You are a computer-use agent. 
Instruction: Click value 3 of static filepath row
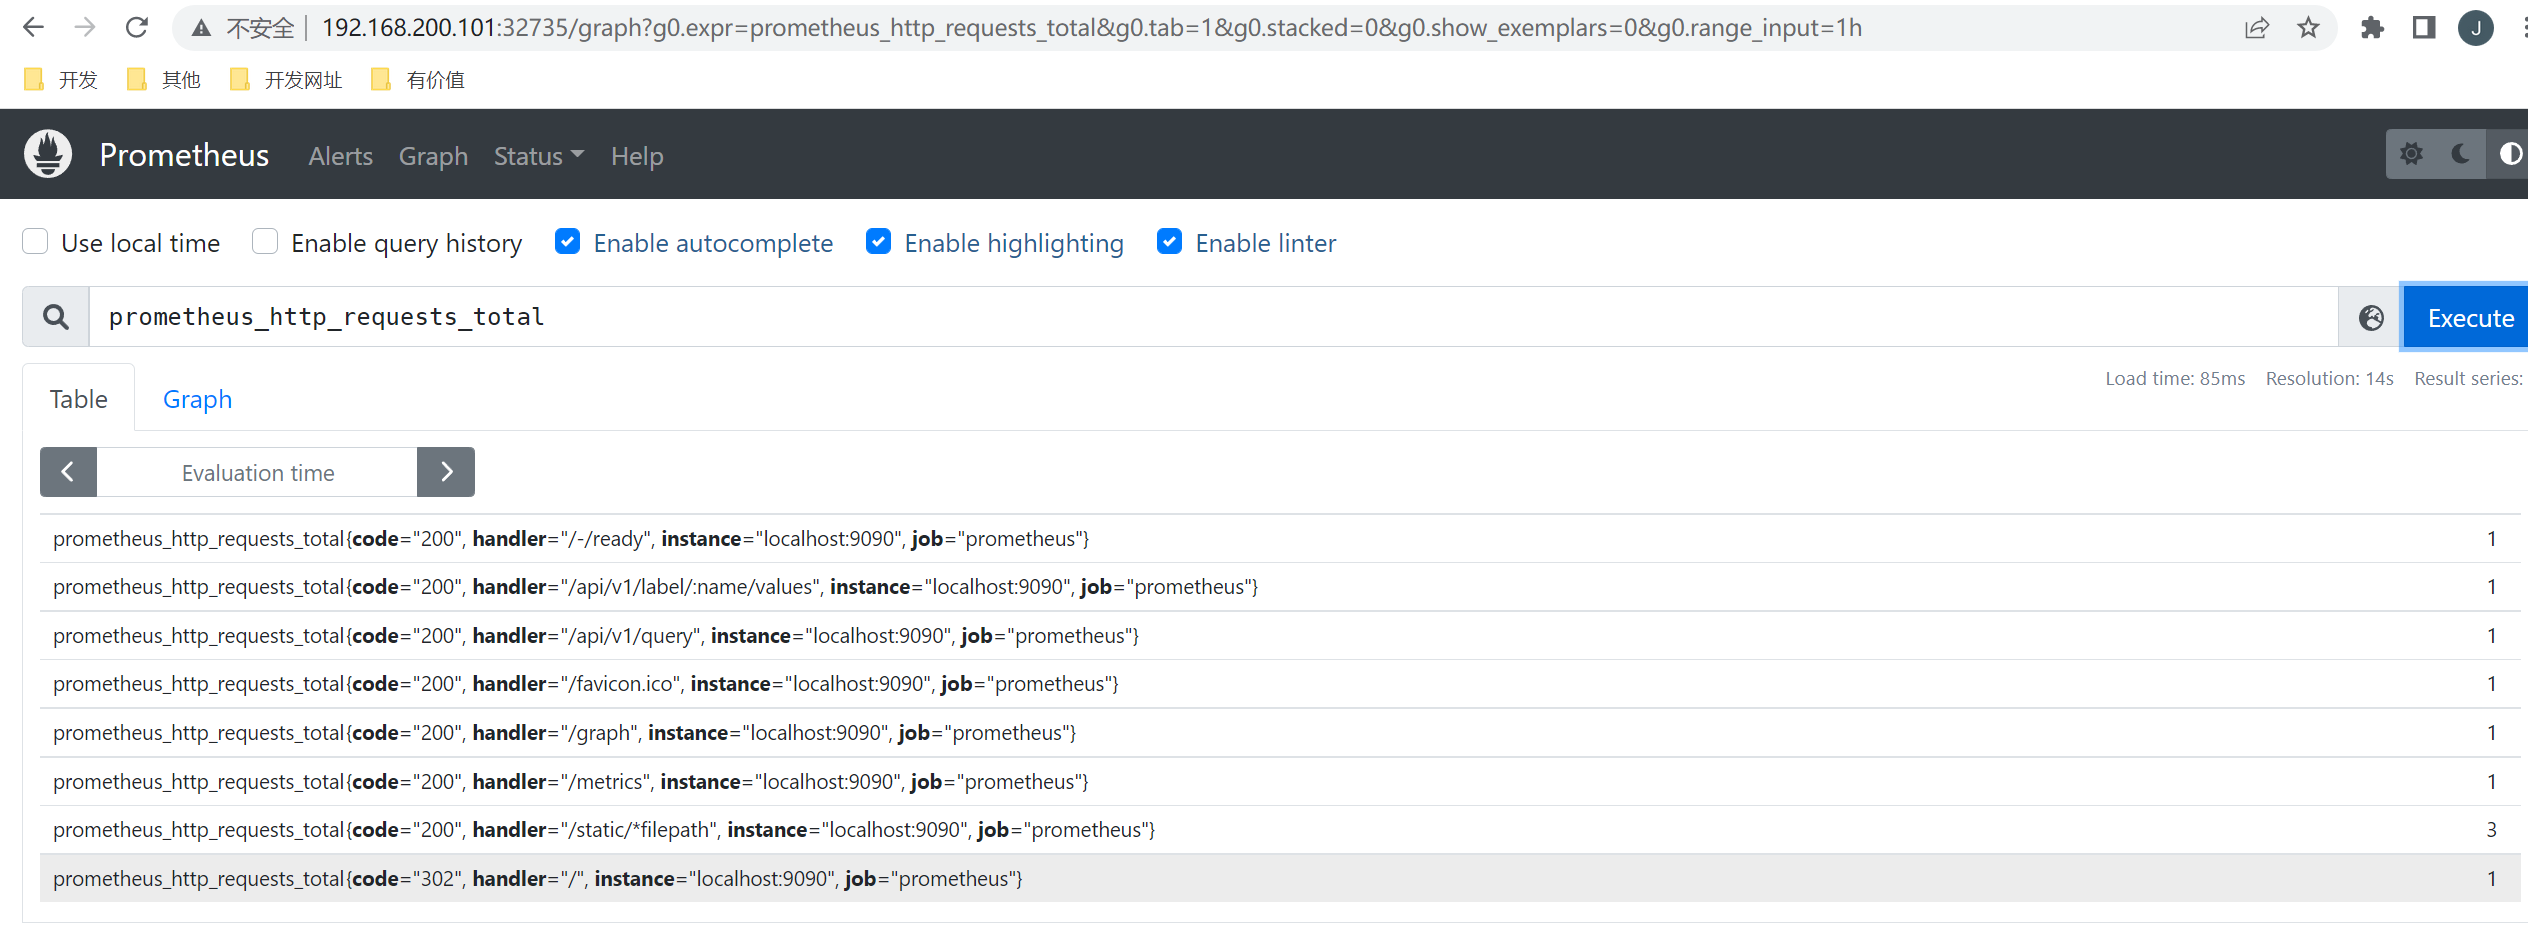[2491, 830]
